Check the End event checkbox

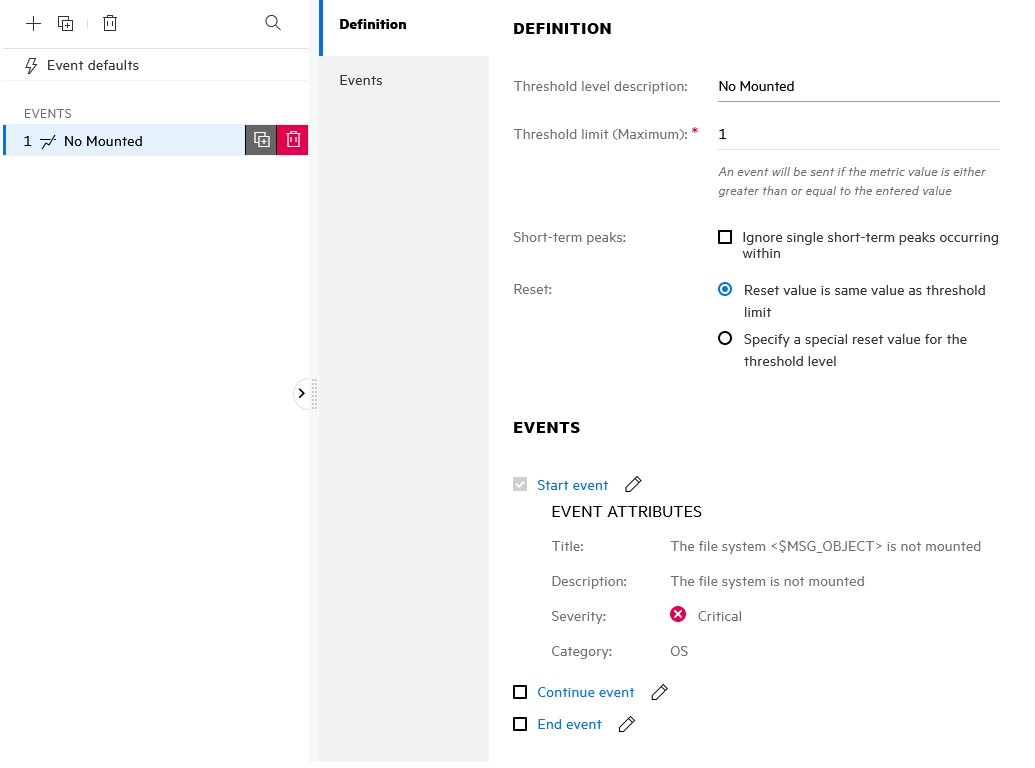pos(520,724)
